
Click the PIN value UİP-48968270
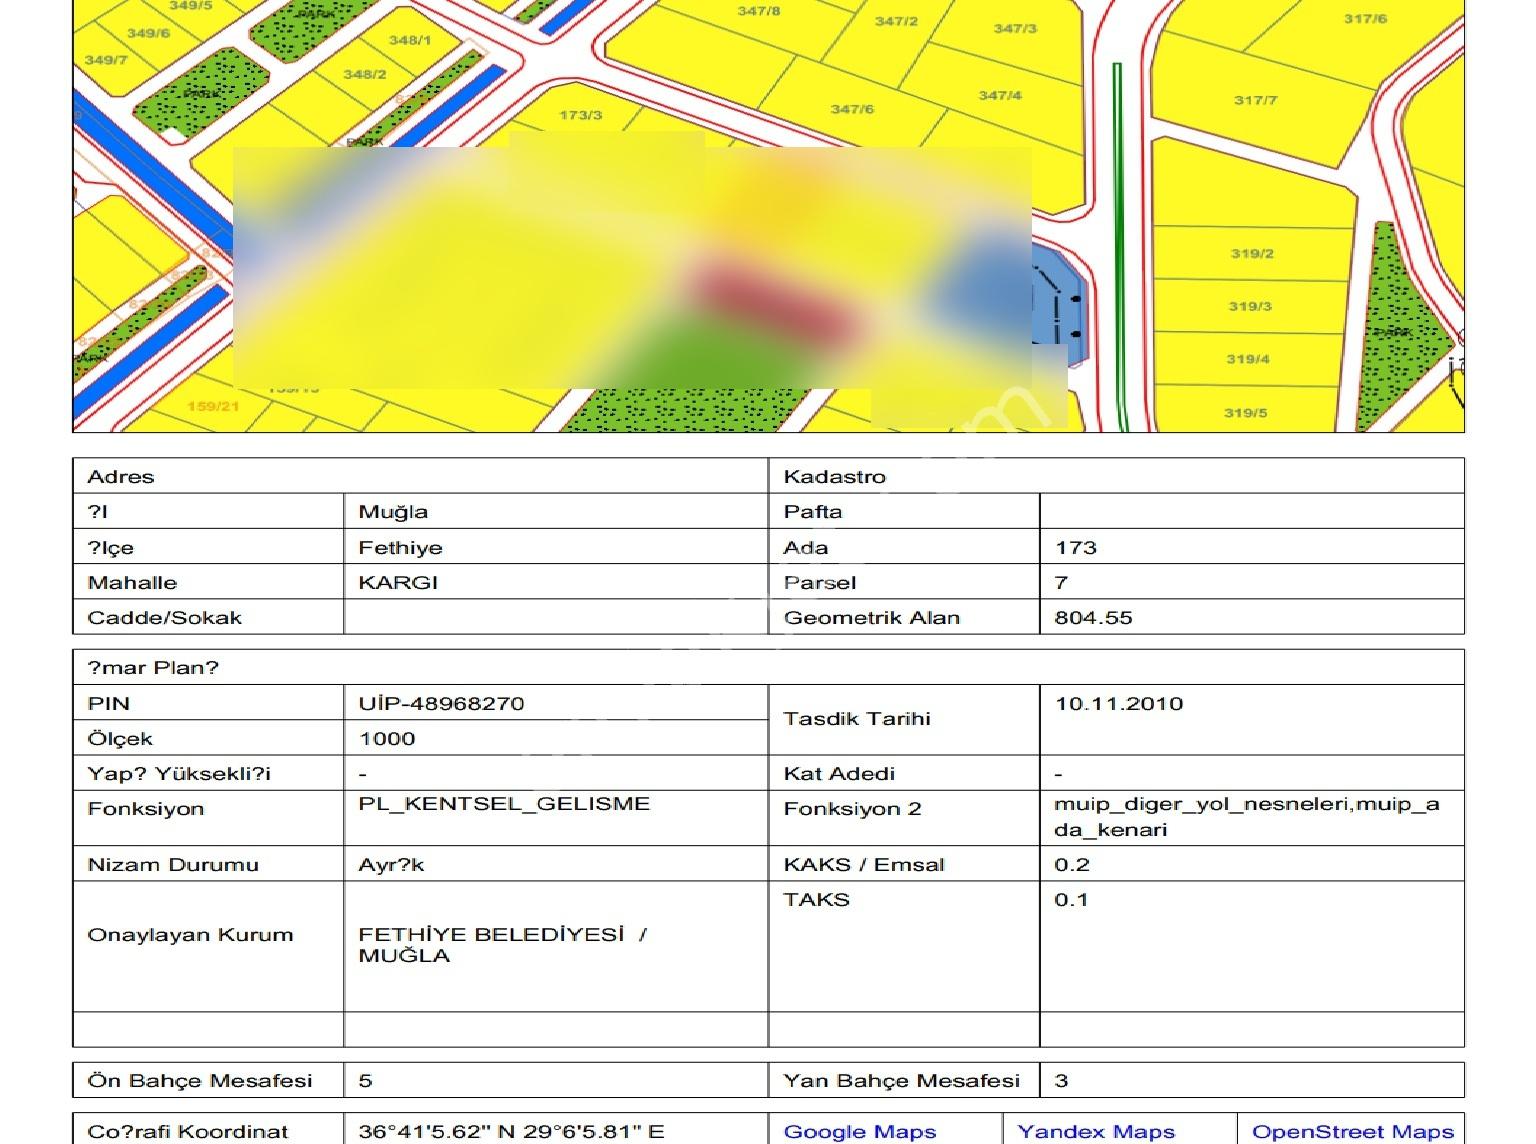441,703
